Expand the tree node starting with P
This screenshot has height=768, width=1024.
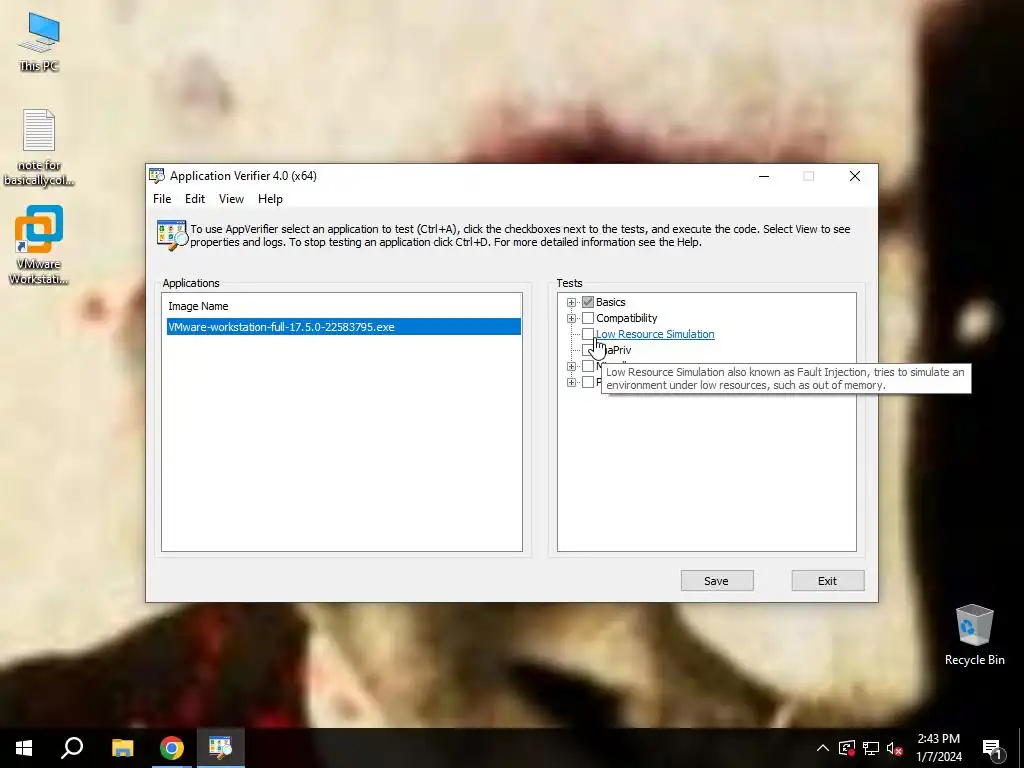pyautogui.click(x=571, y=382)
